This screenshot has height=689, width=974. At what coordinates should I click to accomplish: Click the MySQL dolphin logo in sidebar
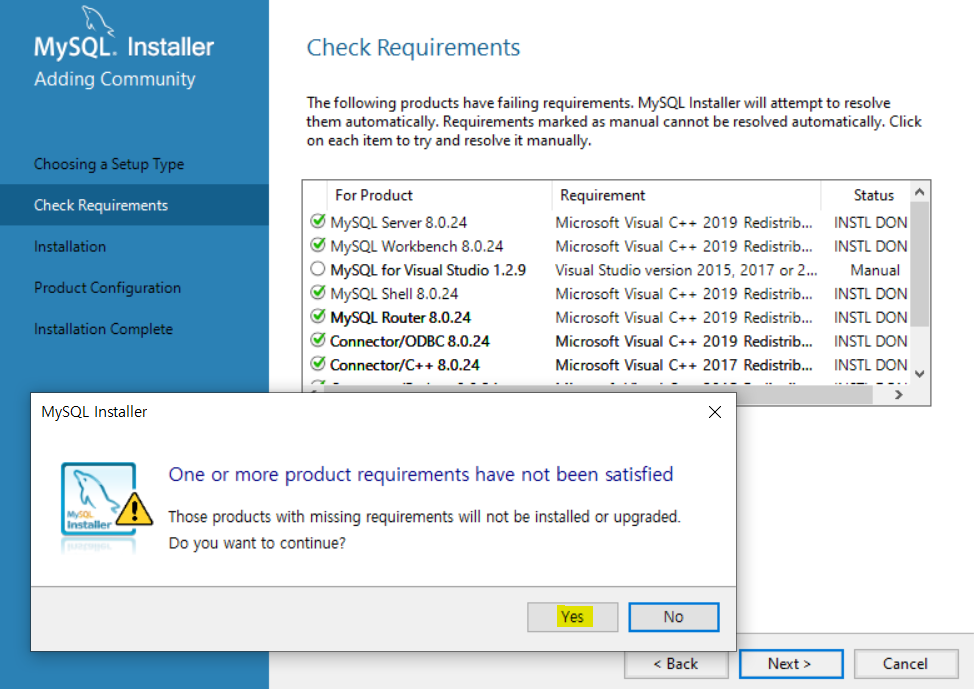pos(99,21)
